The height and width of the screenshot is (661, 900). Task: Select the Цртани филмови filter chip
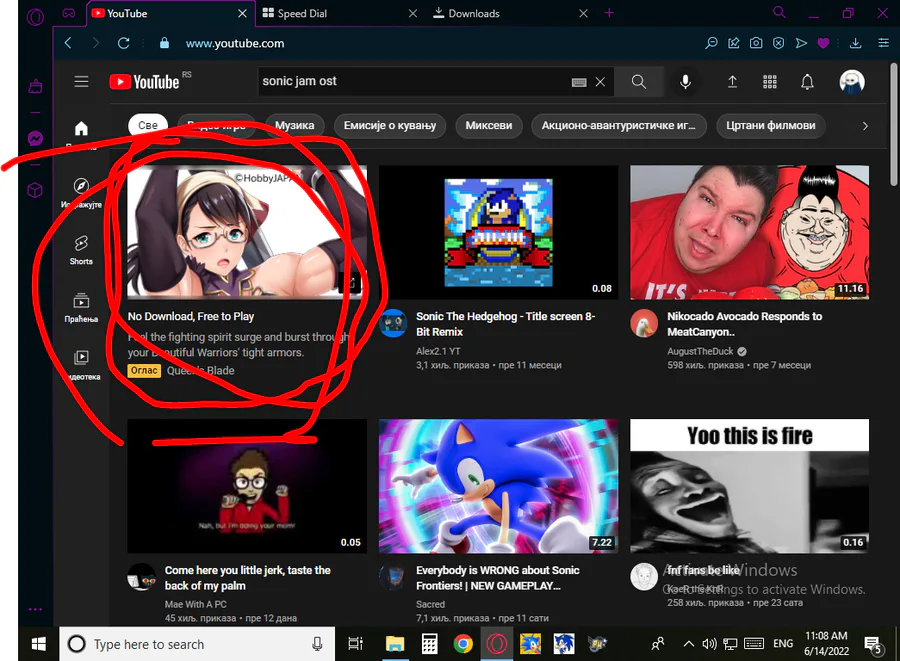click(771, 126)
